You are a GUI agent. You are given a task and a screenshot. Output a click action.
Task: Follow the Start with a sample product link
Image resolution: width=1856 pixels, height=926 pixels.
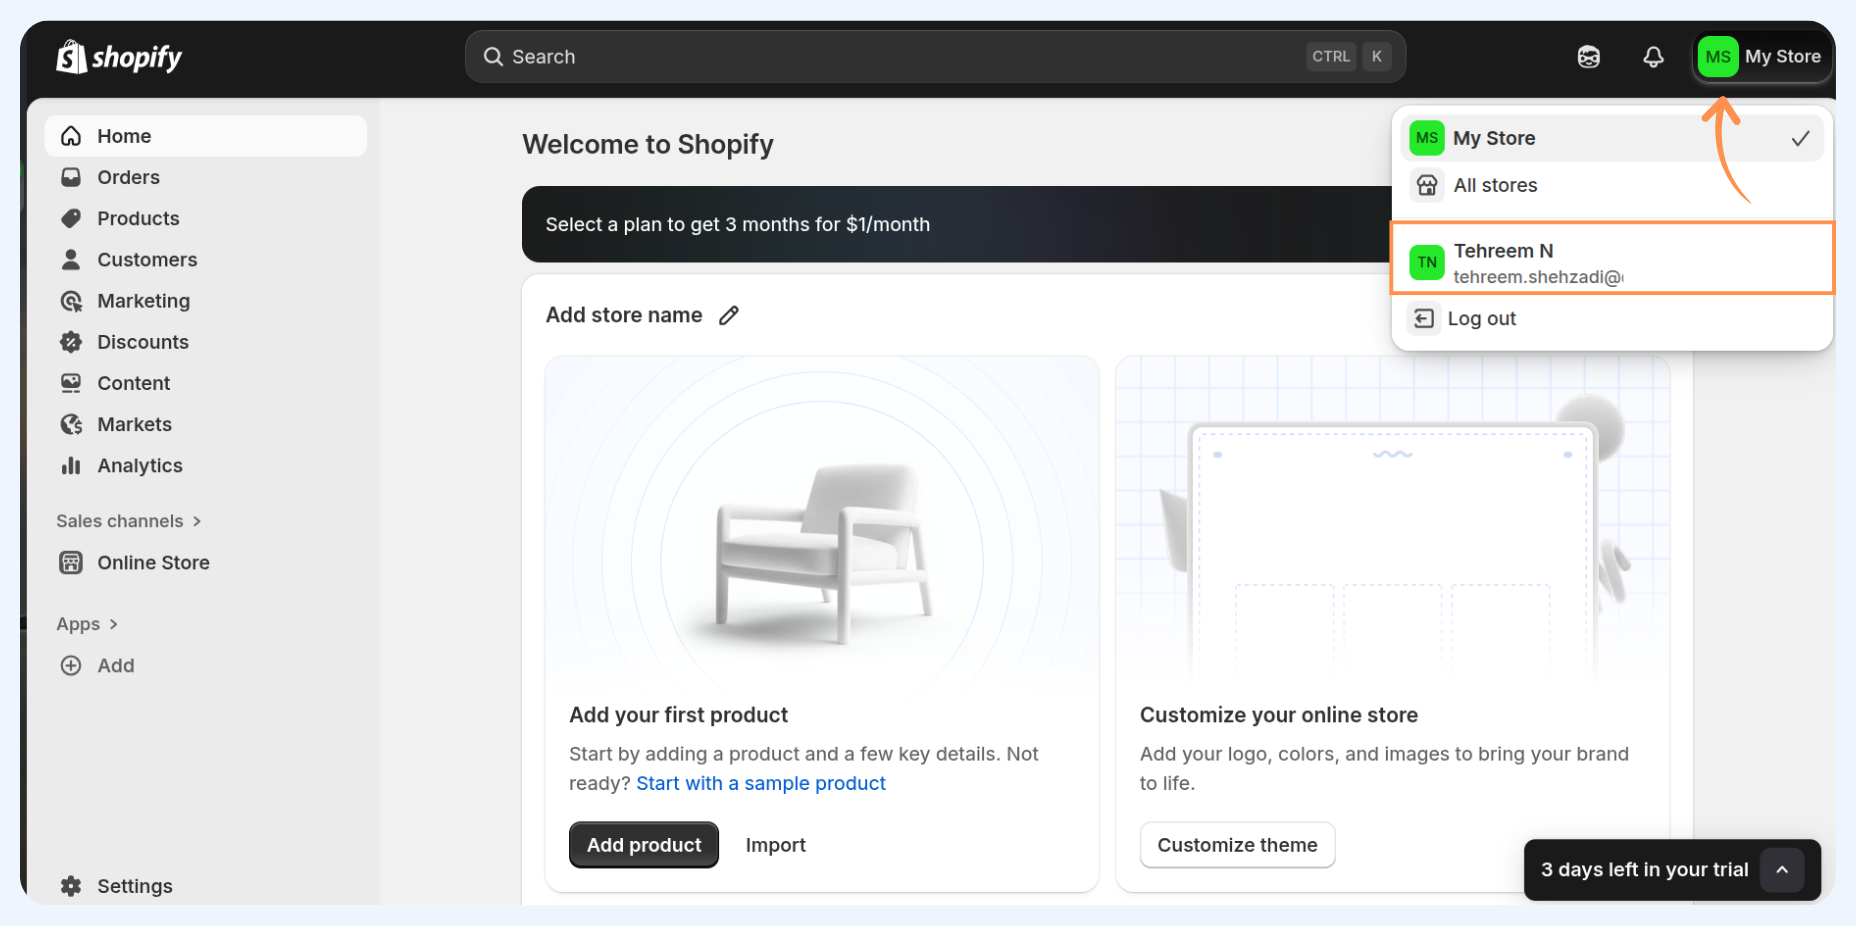coord(761,783)
